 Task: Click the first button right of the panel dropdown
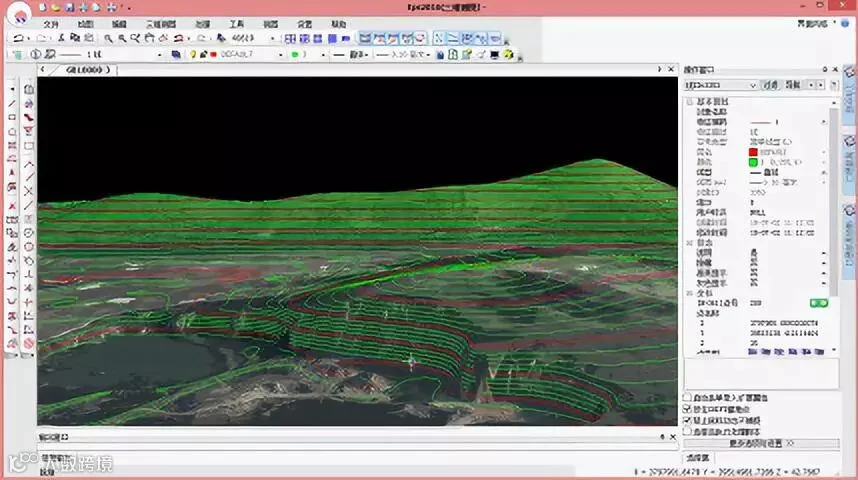[771, 86]
